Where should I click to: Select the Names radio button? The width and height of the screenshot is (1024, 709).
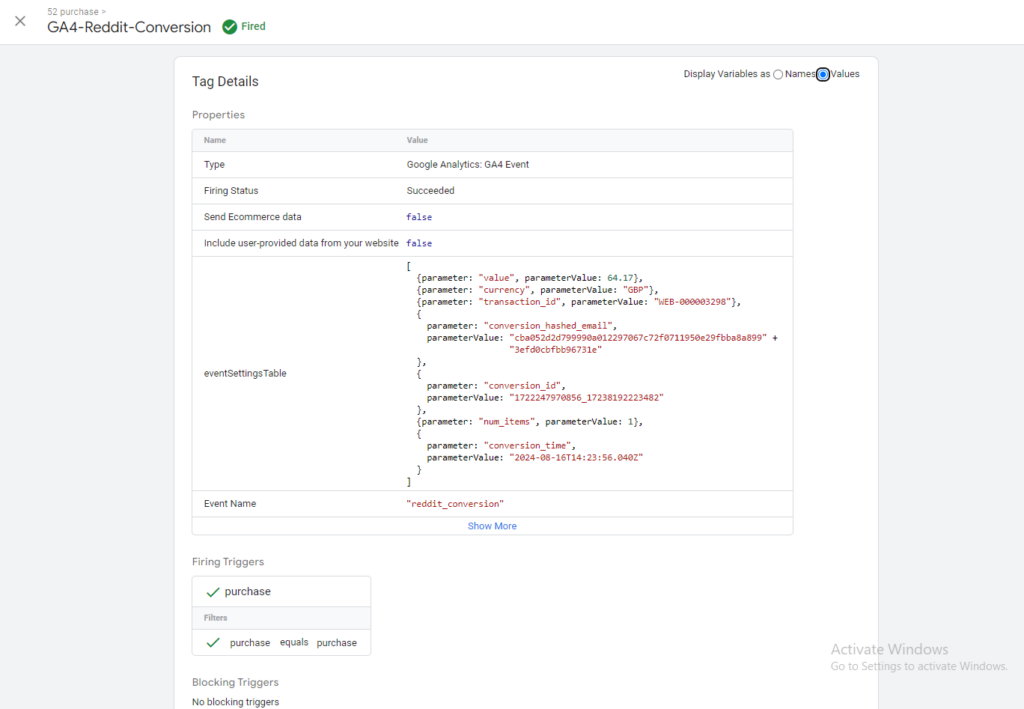click(x=778, y=74)
